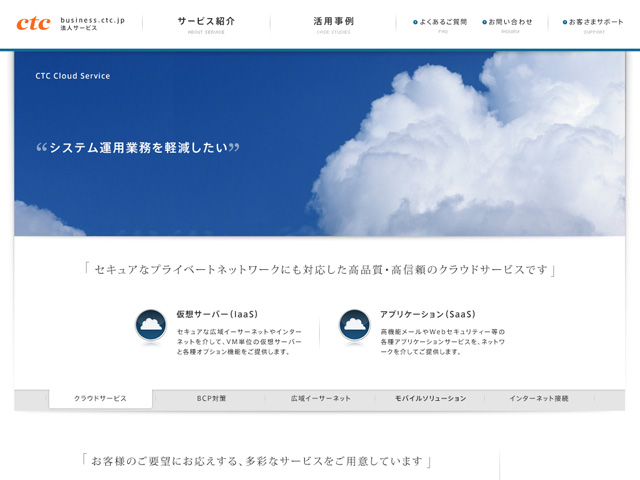The image size is (640, 480).
Task: Click the cloud icon beside 仮想サーバー(IaaS)
Action: click(151, 325)
